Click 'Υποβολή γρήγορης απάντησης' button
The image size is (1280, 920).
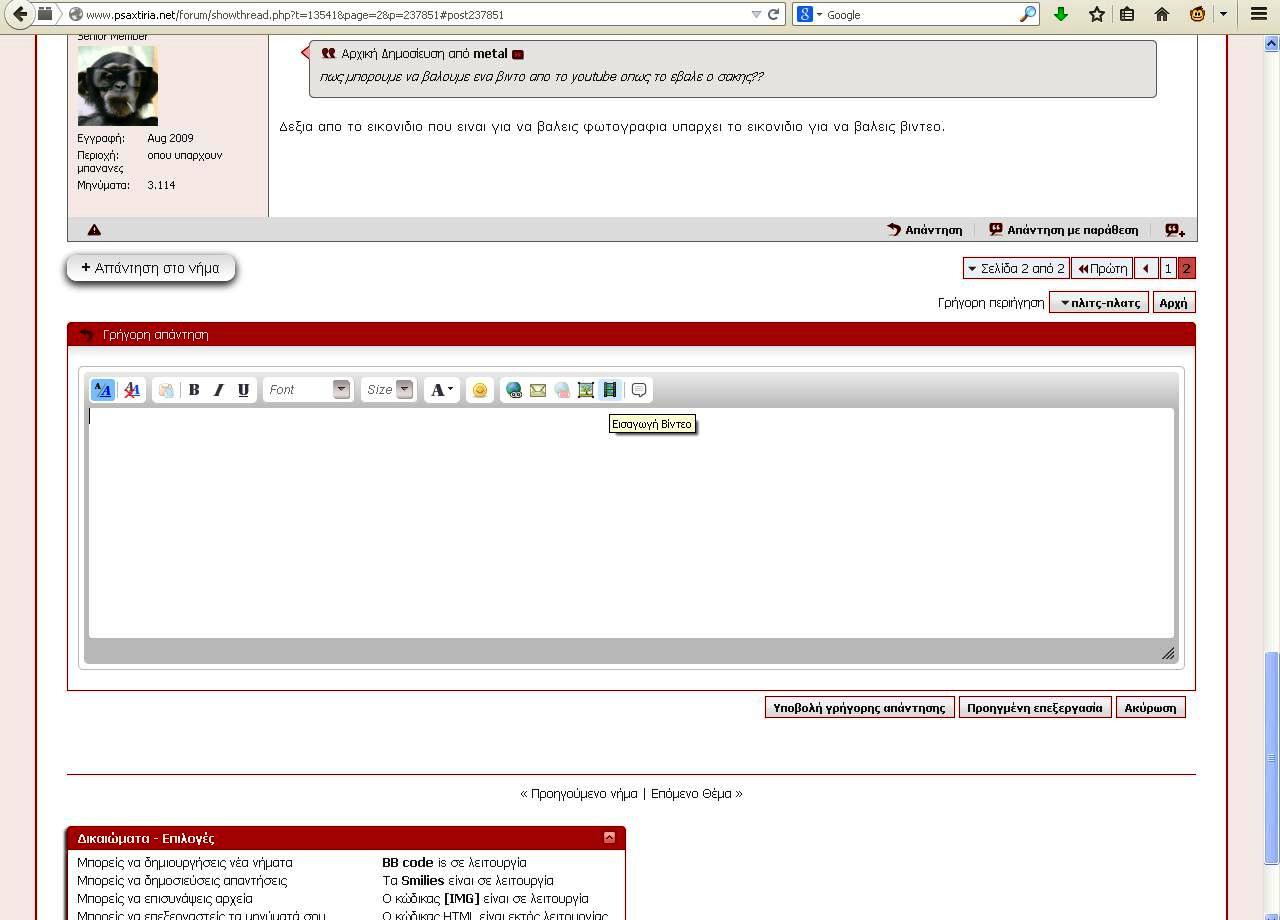pos(859,708)
